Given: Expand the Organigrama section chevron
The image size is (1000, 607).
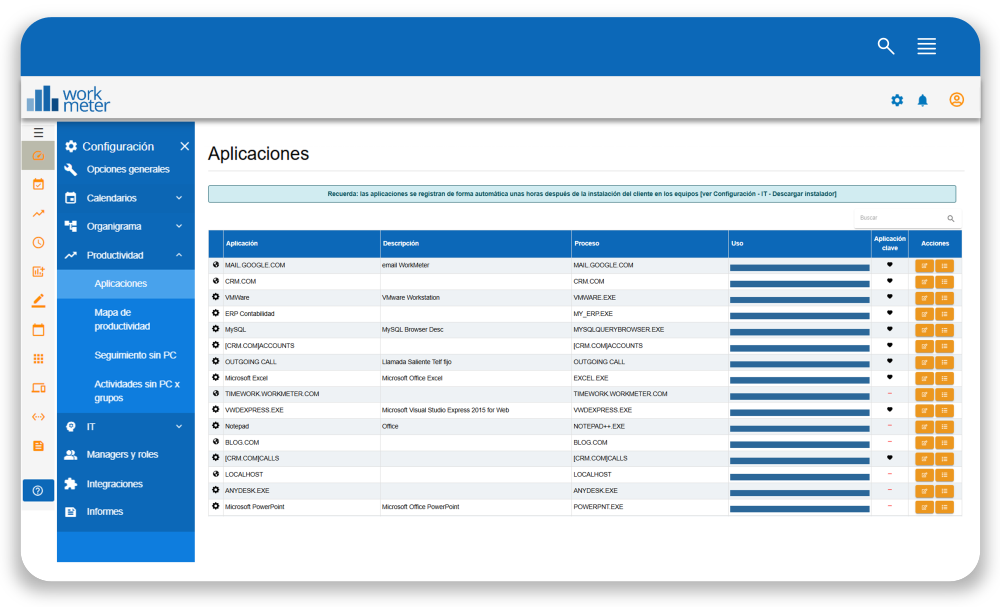Looking at the screenshot, I should pyautogui.click(x=179, y=226).
